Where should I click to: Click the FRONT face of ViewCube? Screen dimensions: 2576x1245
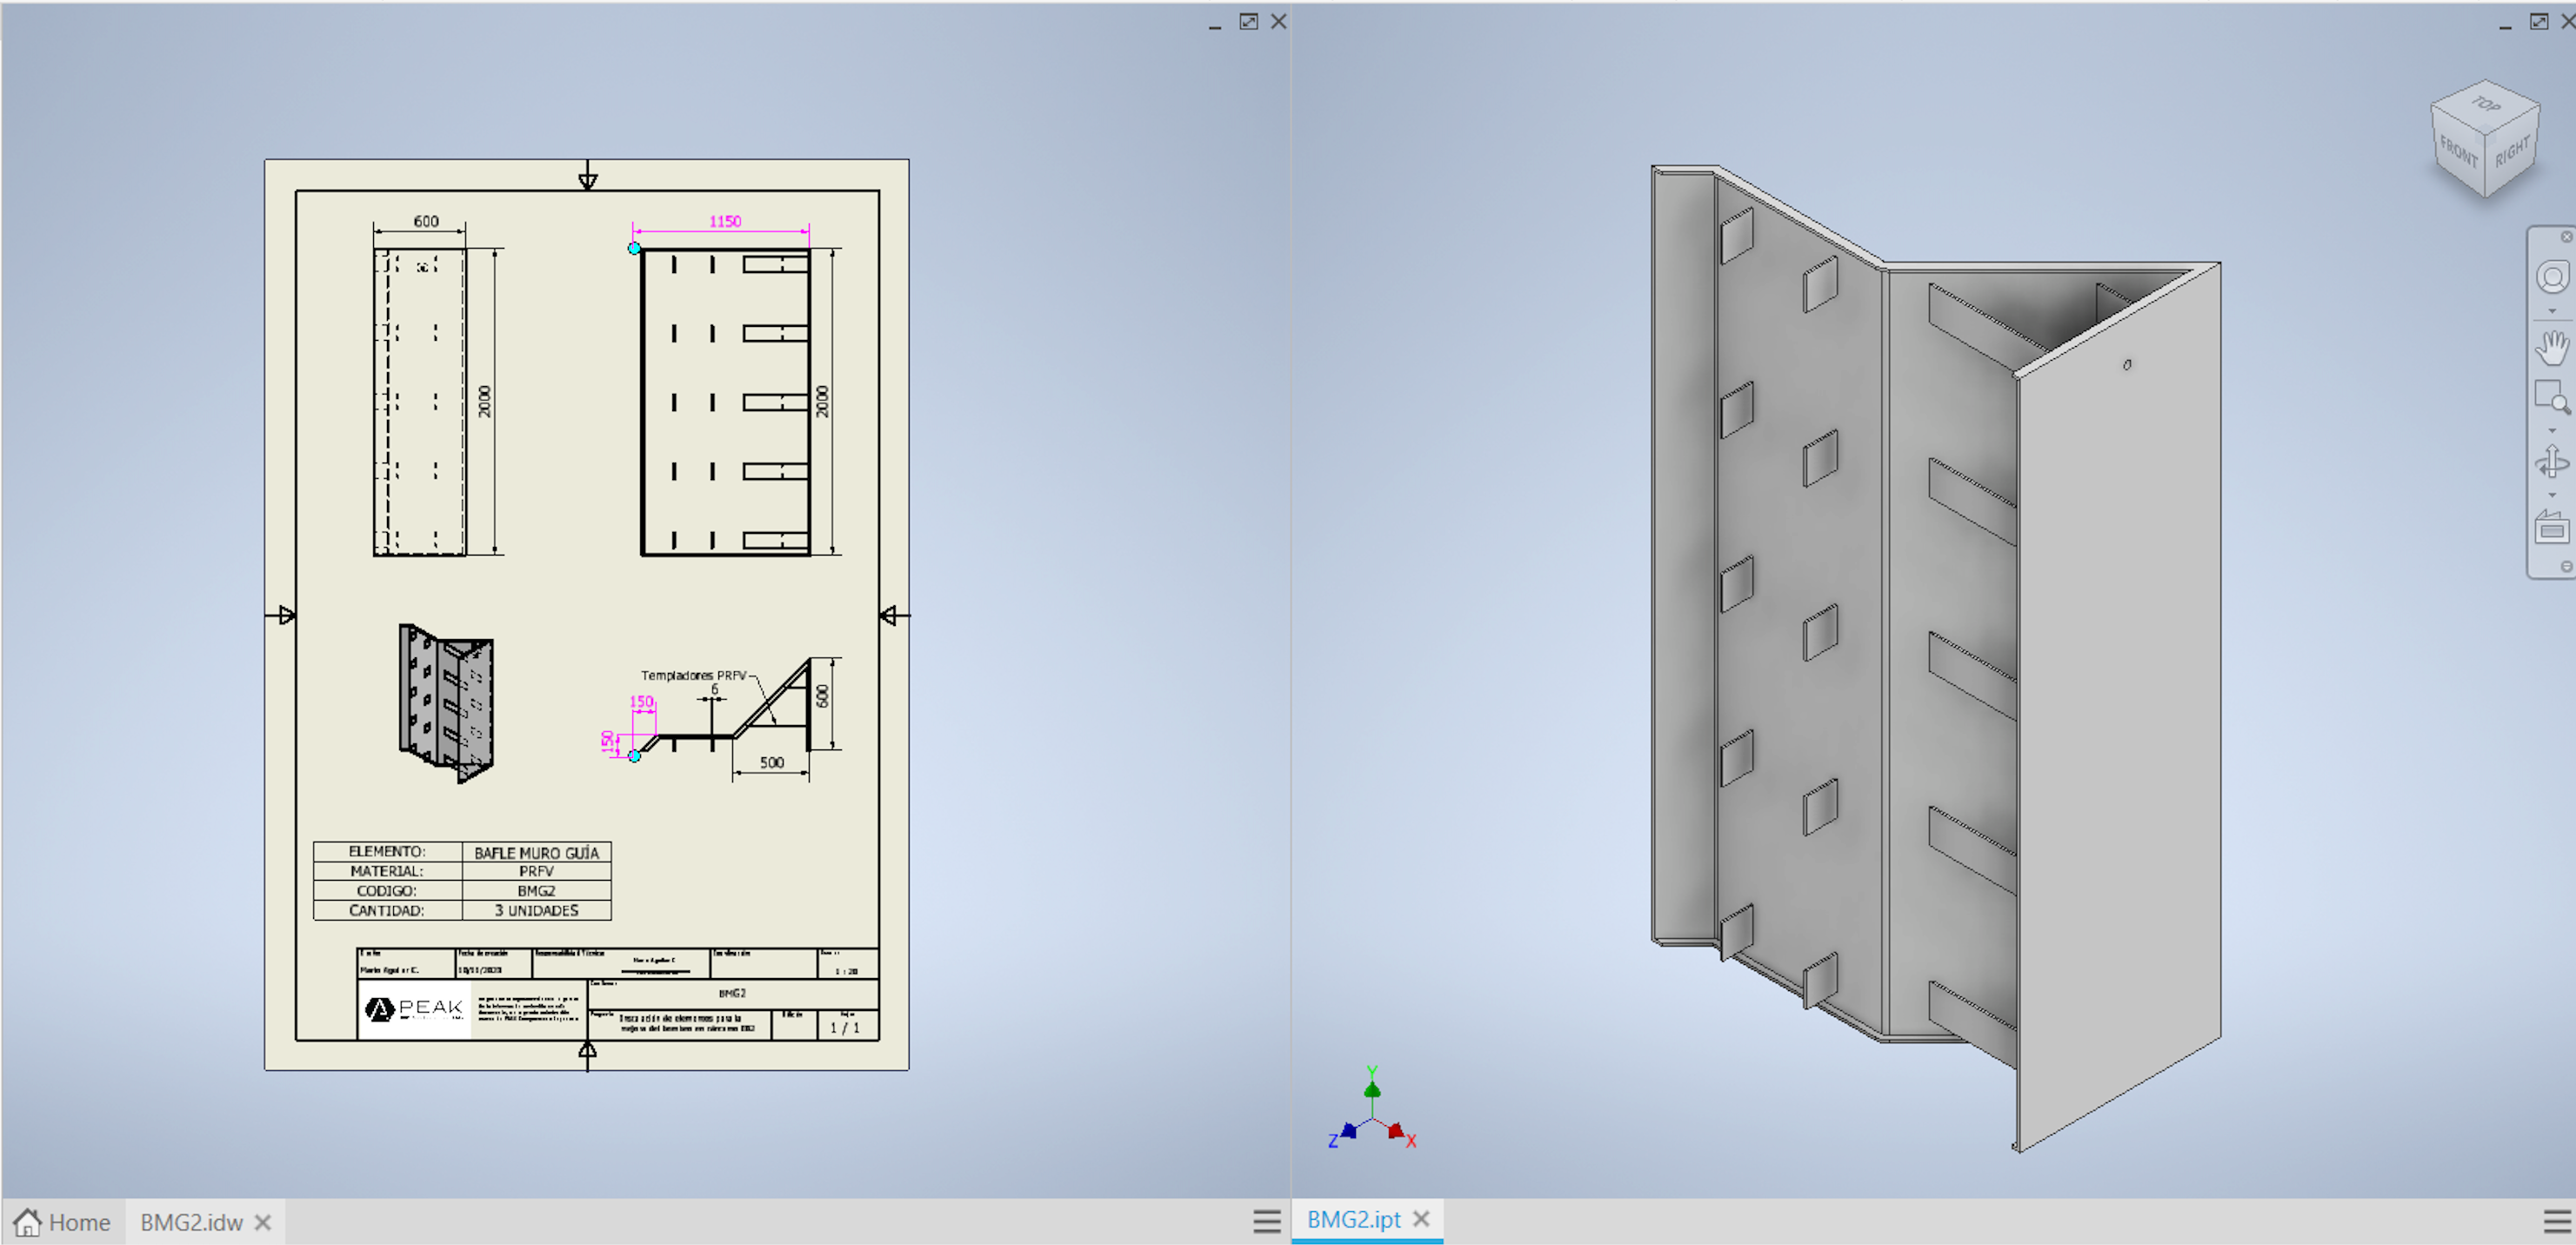pyautogui.click(x=2458, y=154)
